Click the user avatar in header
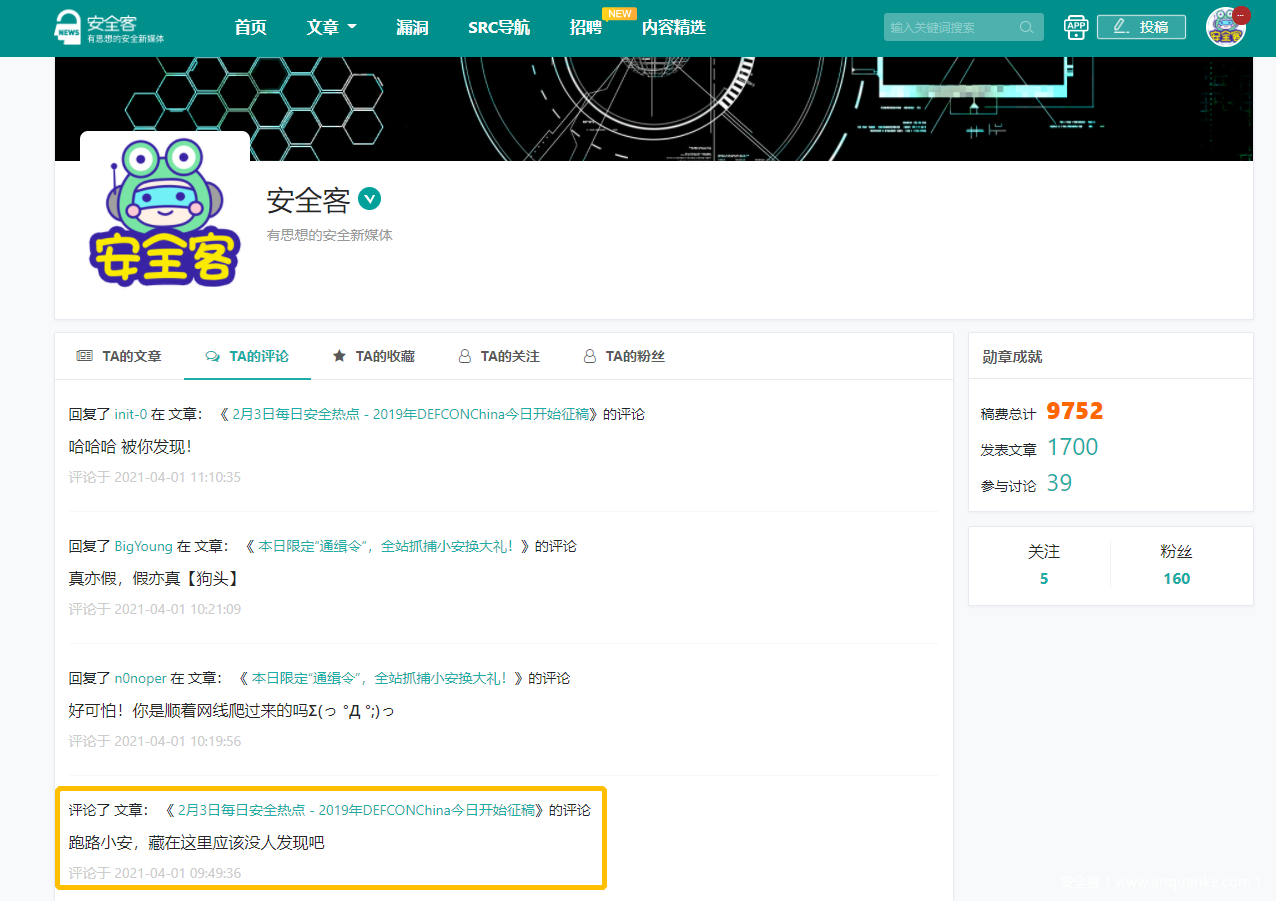Image resolution: width=1276 pixels, height=901 pixels. coord(1225,27)
